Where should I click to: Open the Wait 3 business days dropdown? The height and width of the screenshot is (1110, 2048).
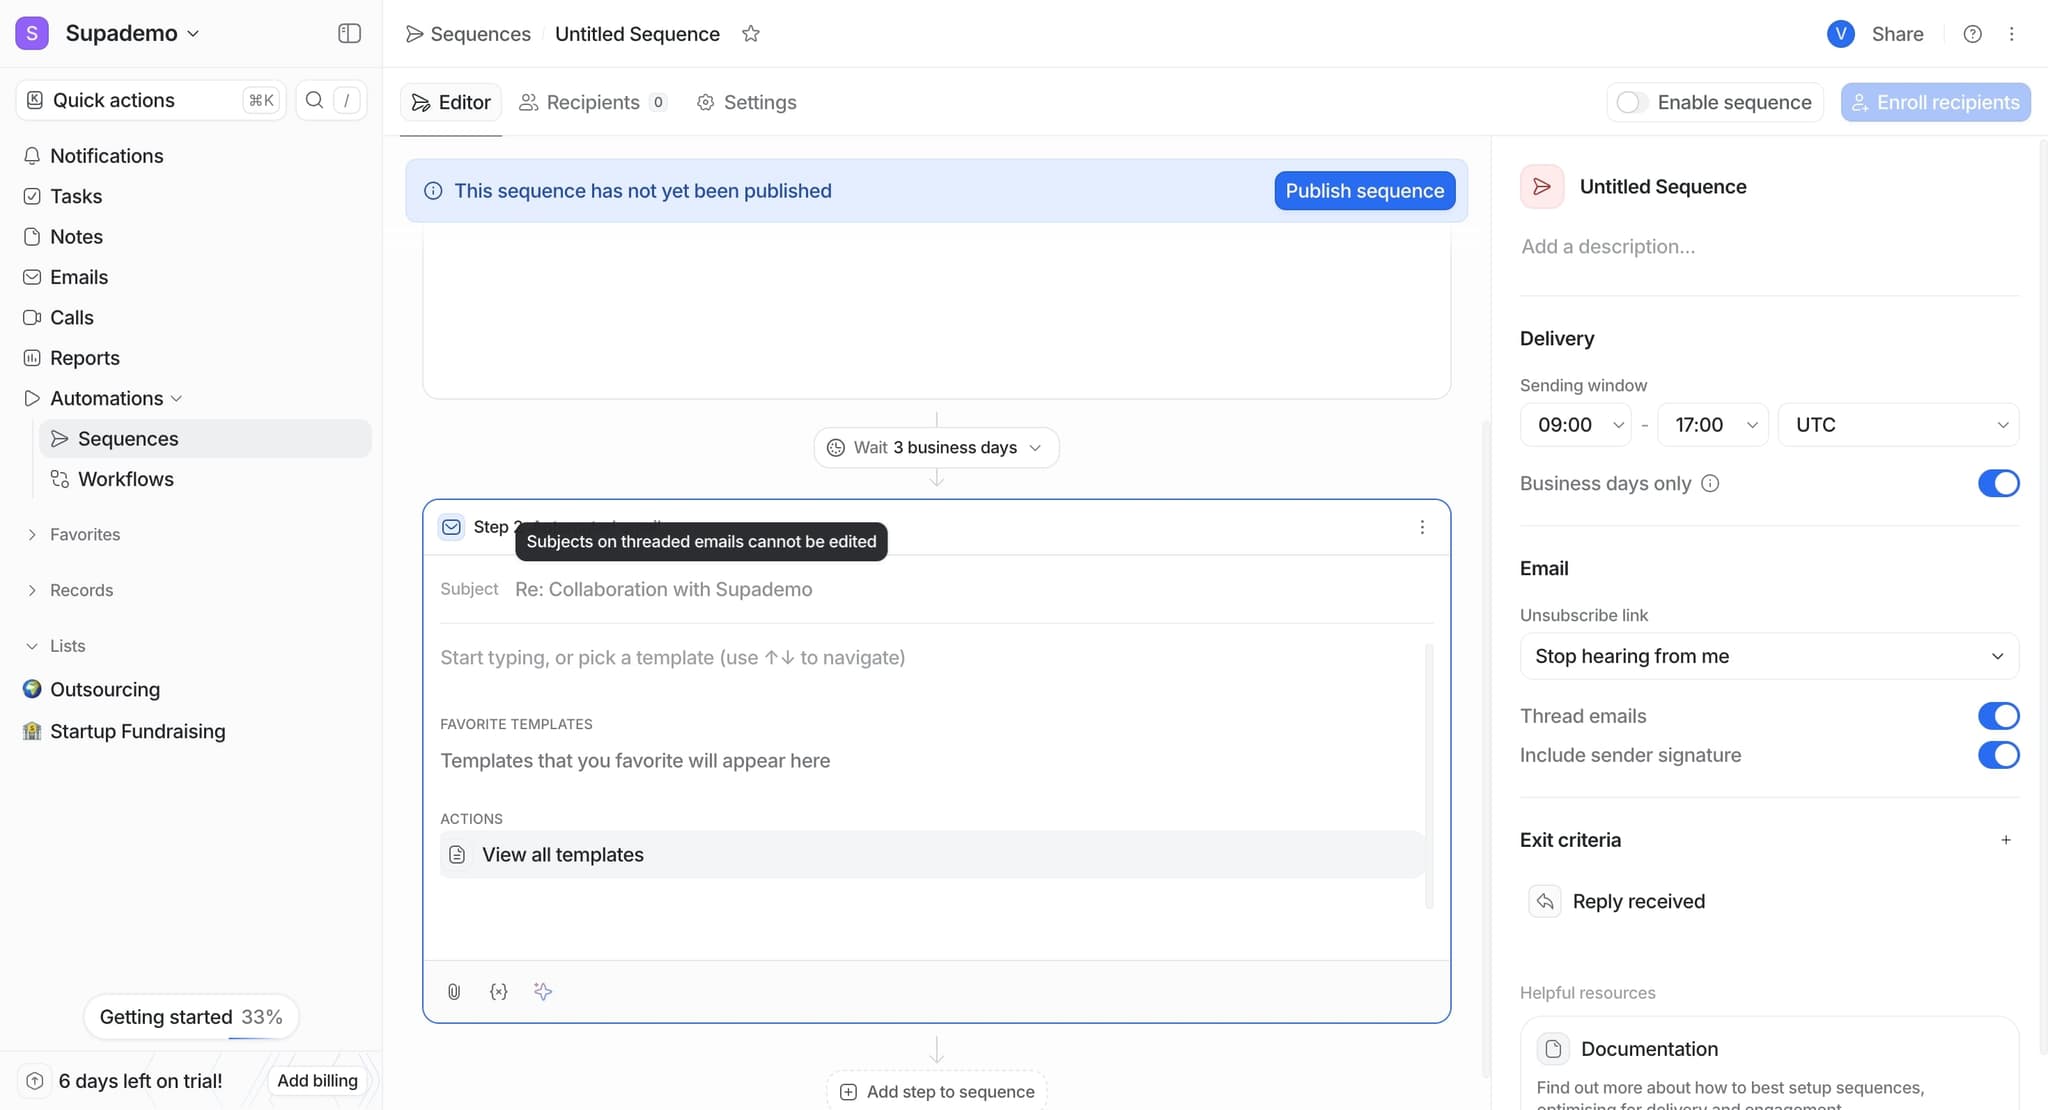pyautogui.click(x=935, y=447)
